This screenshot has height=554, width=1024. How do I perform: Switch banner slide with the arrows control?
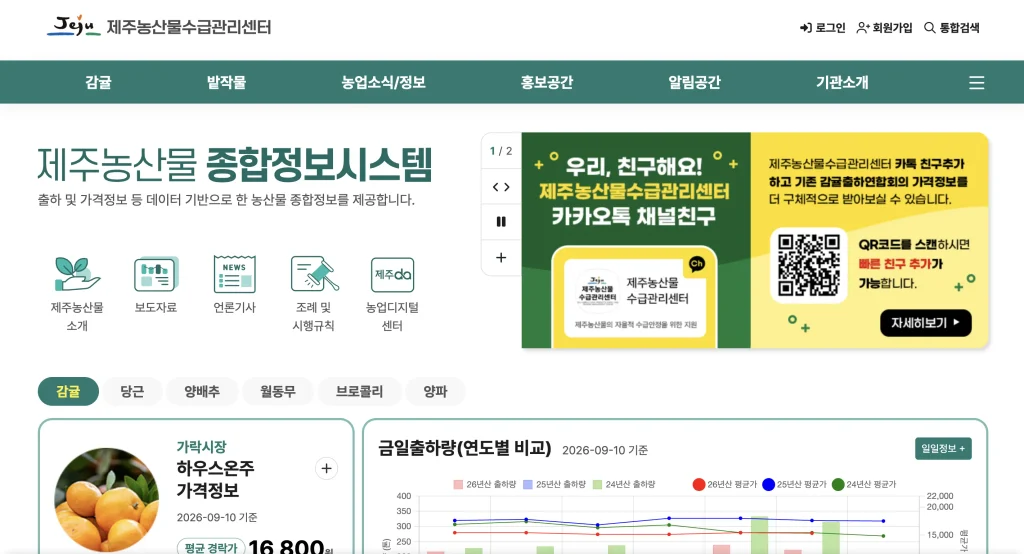(501, 187)
